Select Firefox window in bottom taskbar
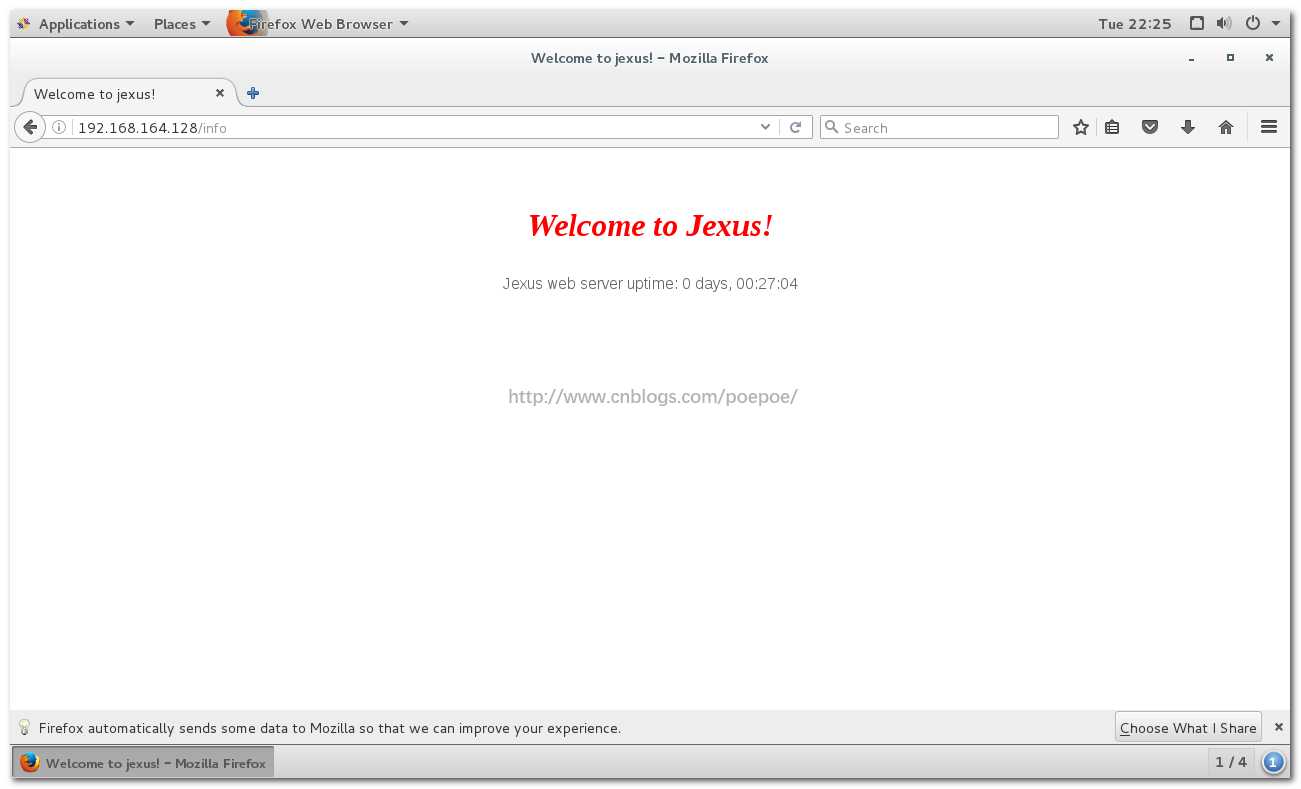 click(x=143, y=762)
